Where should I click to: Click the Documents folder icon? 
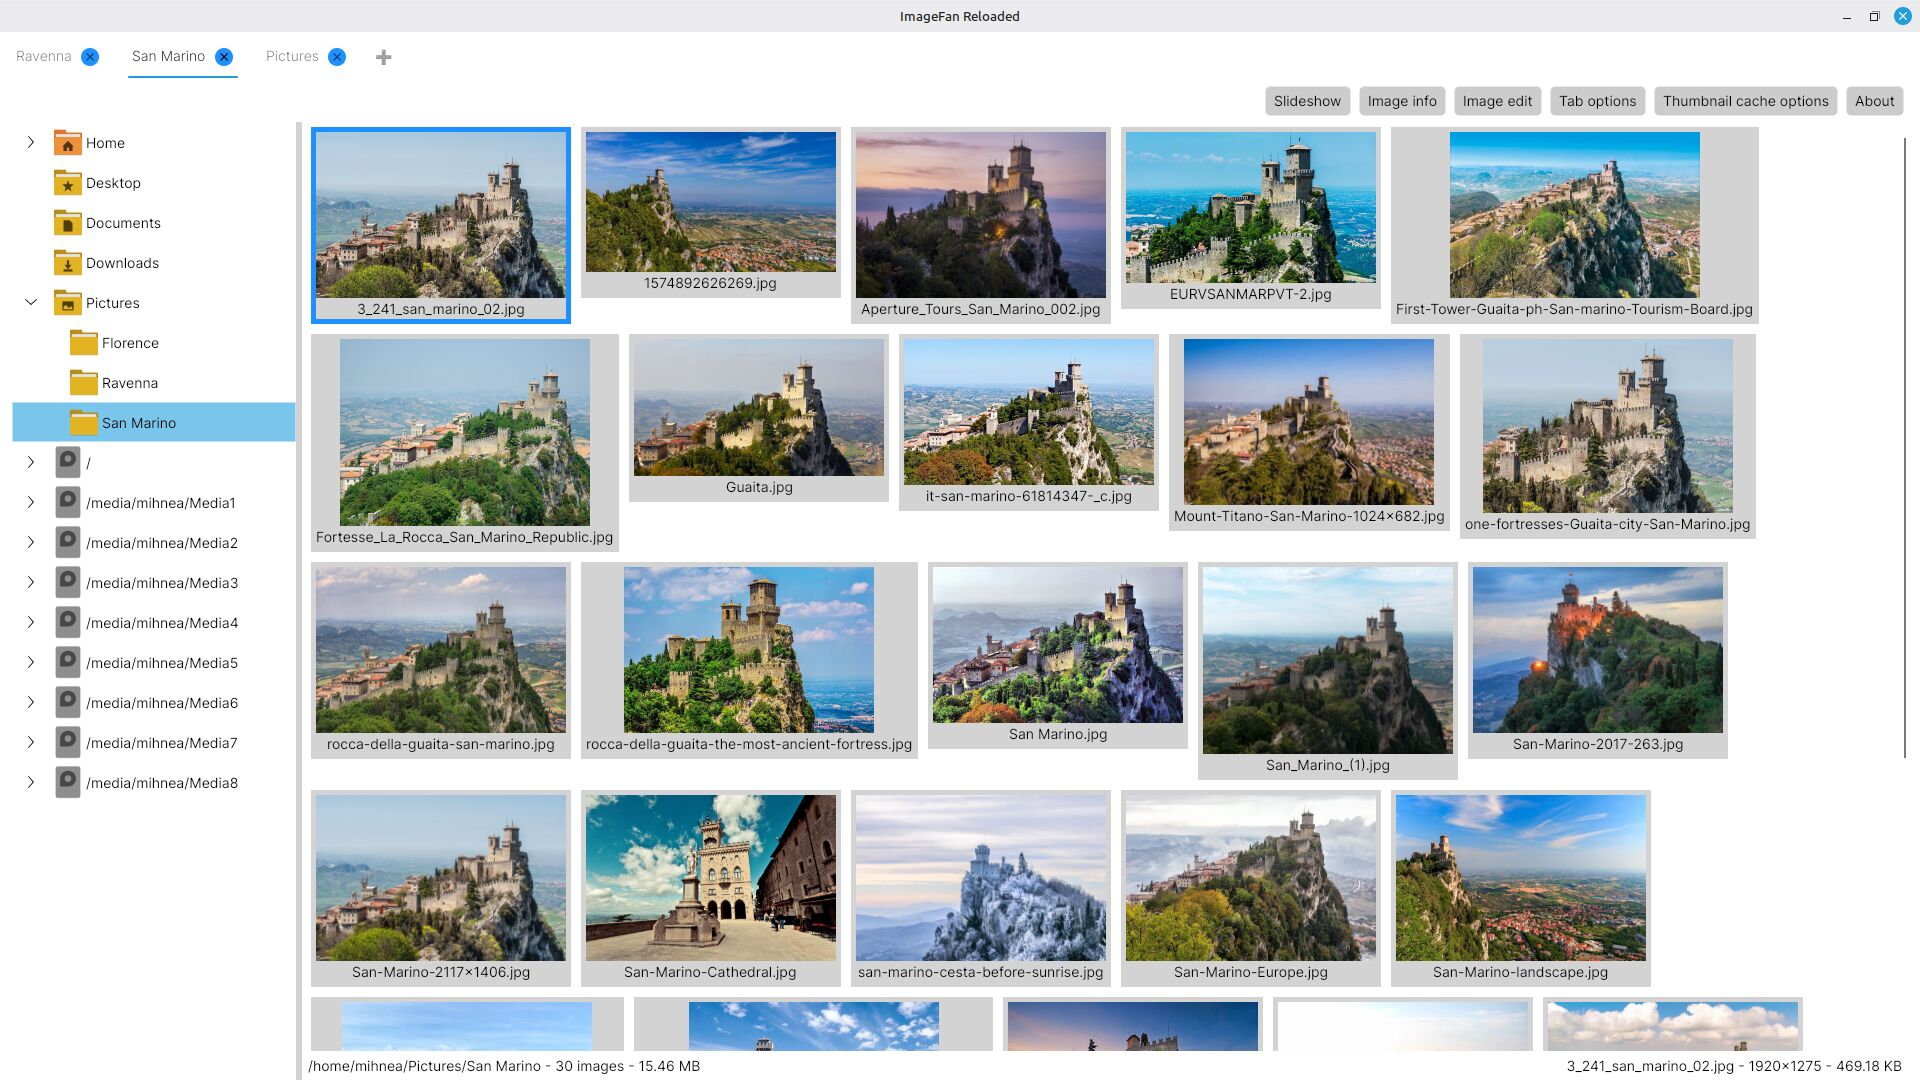(x=67, y=223)
